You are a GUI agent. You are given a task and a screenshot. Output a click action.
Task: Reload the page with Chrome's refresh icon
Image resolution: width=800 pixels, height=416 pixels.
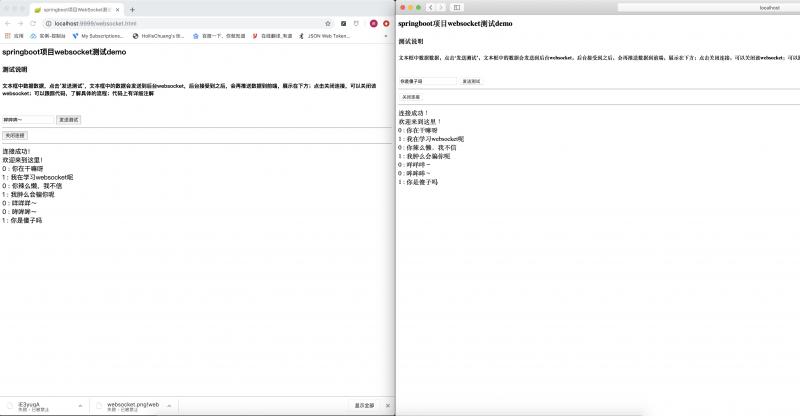33,23
